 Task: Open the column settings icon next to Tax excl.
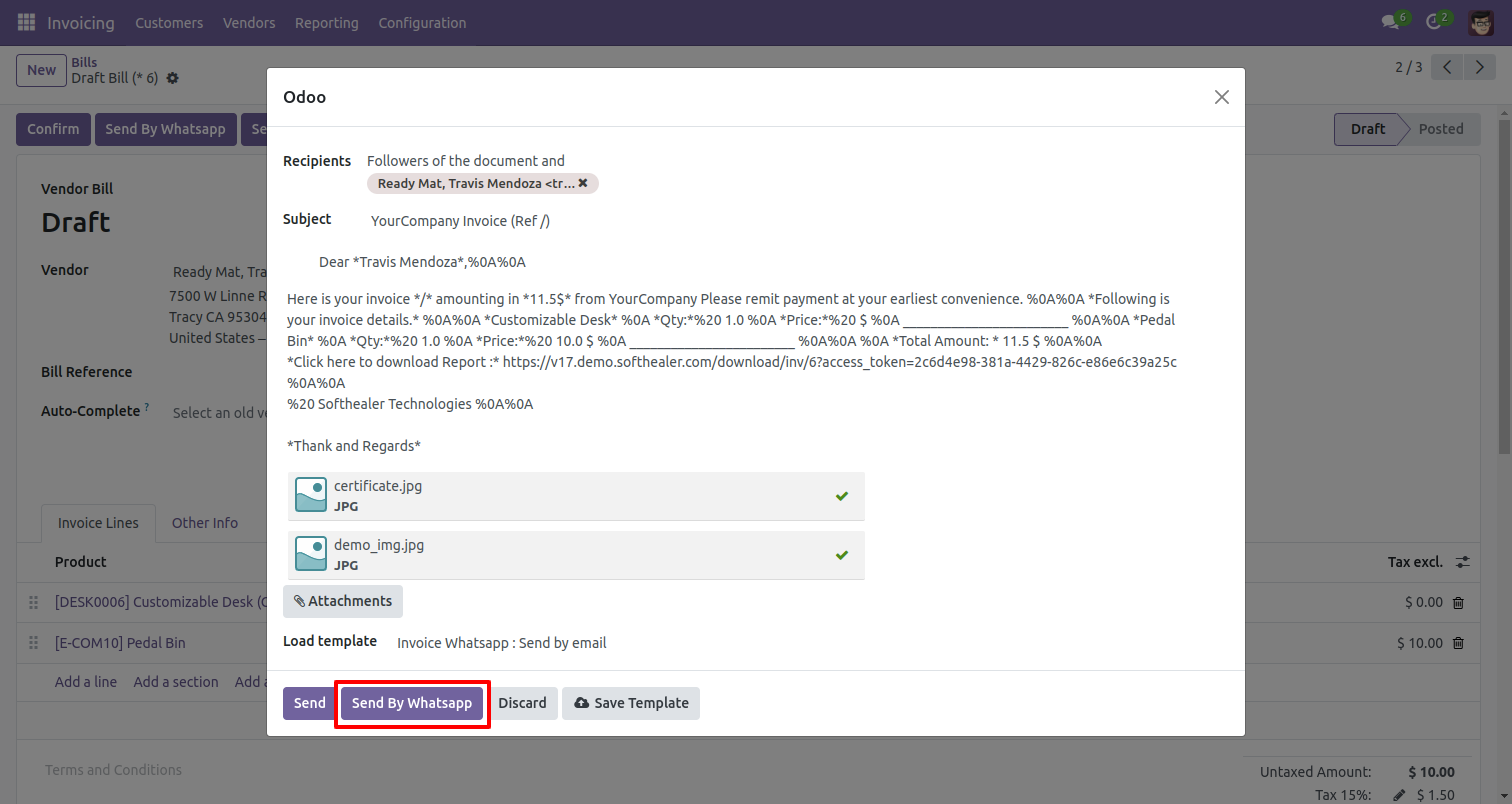(x=1462, y=562)
